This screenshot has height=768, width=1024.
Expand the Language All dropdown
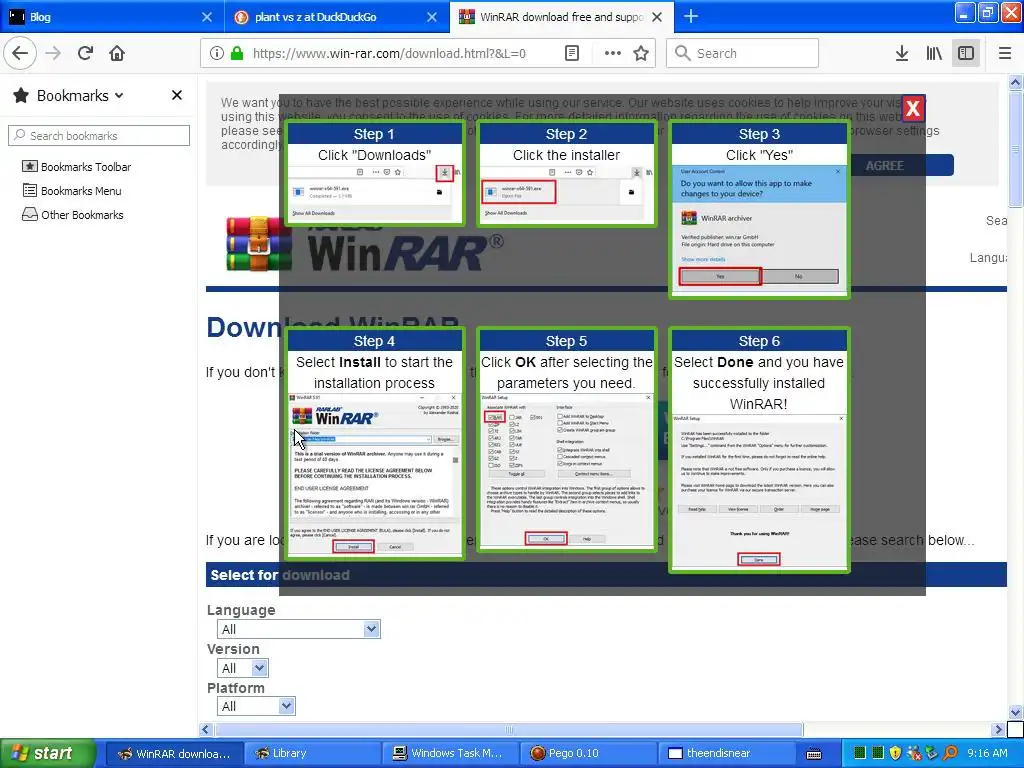click(298, 629)
